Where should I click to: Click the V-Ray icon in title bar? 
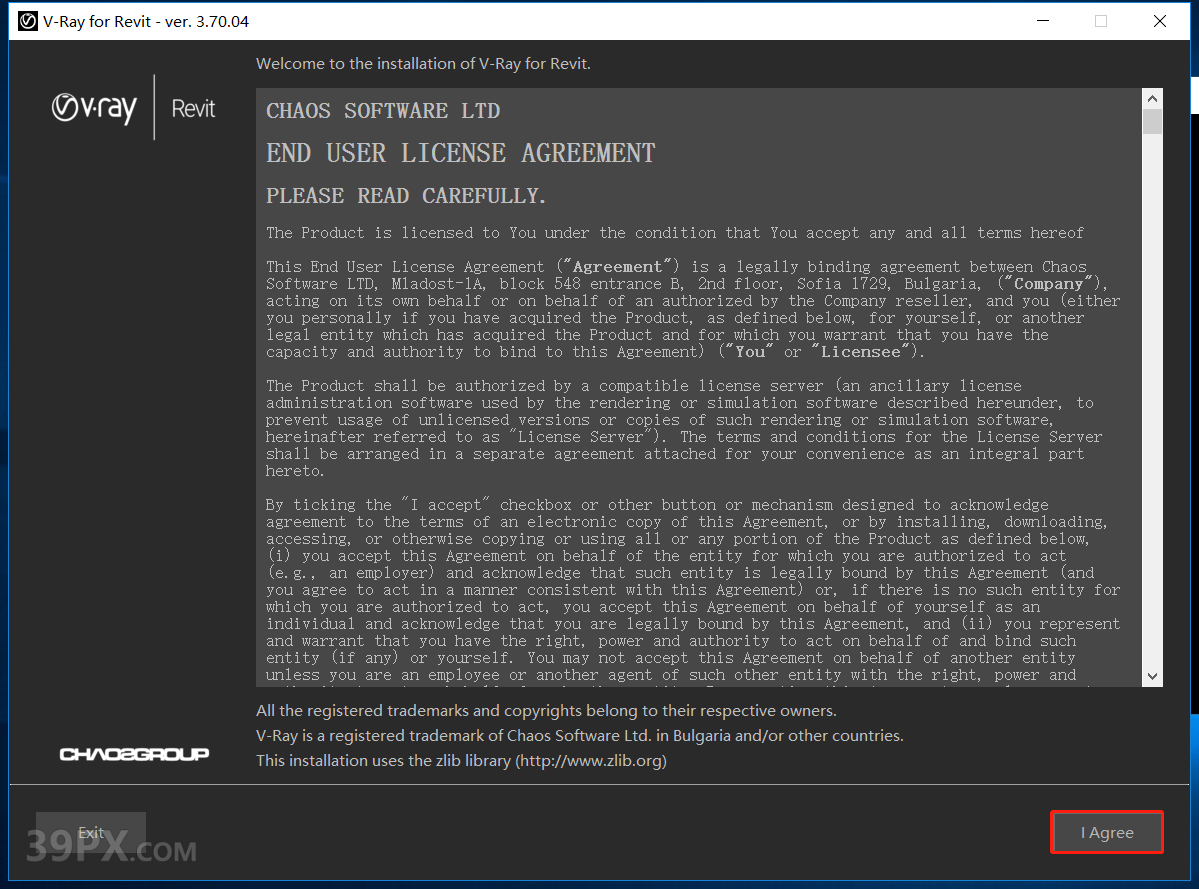pyautogui.click(x=28, y=21)
